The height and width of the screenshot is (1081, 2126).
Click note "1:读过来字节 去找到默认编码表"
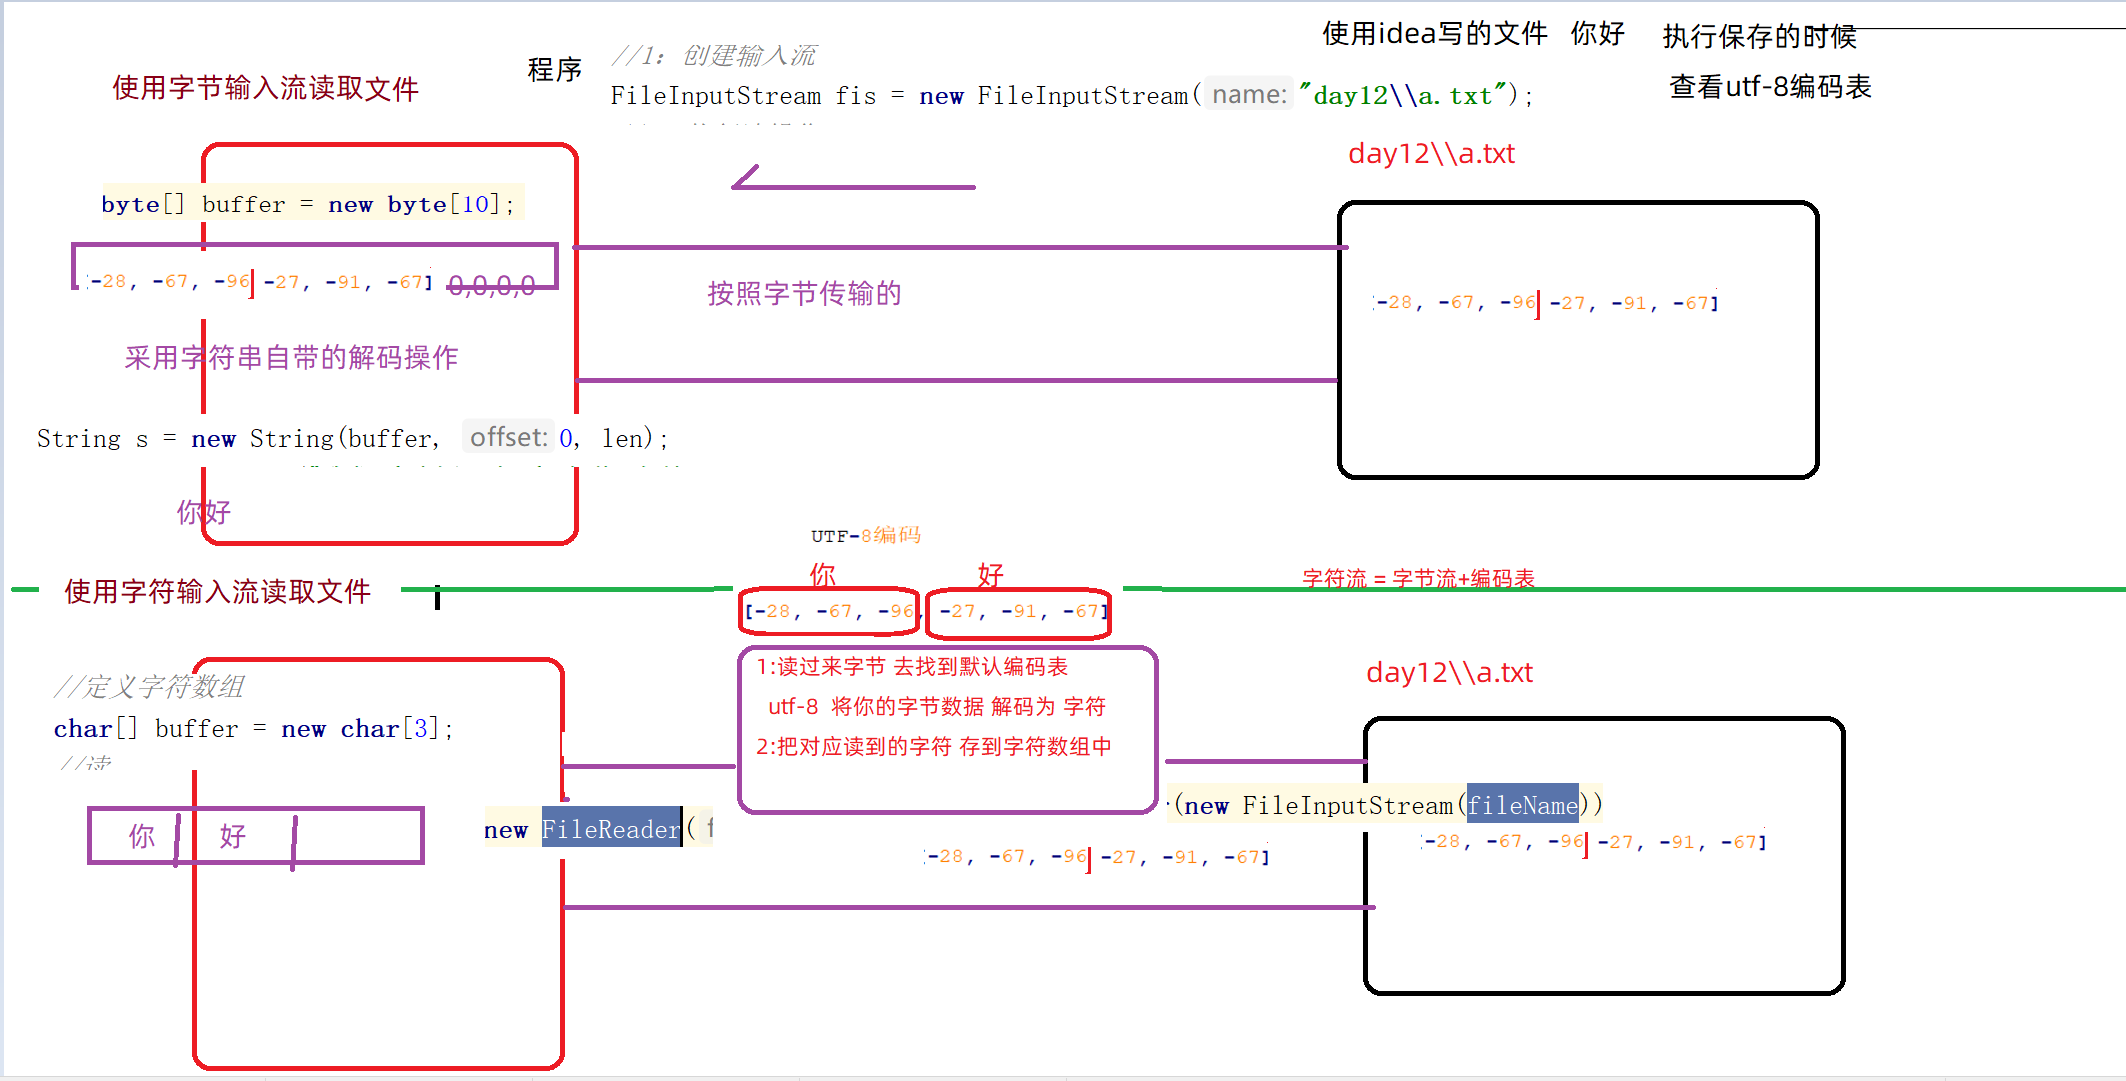[912, 667]
